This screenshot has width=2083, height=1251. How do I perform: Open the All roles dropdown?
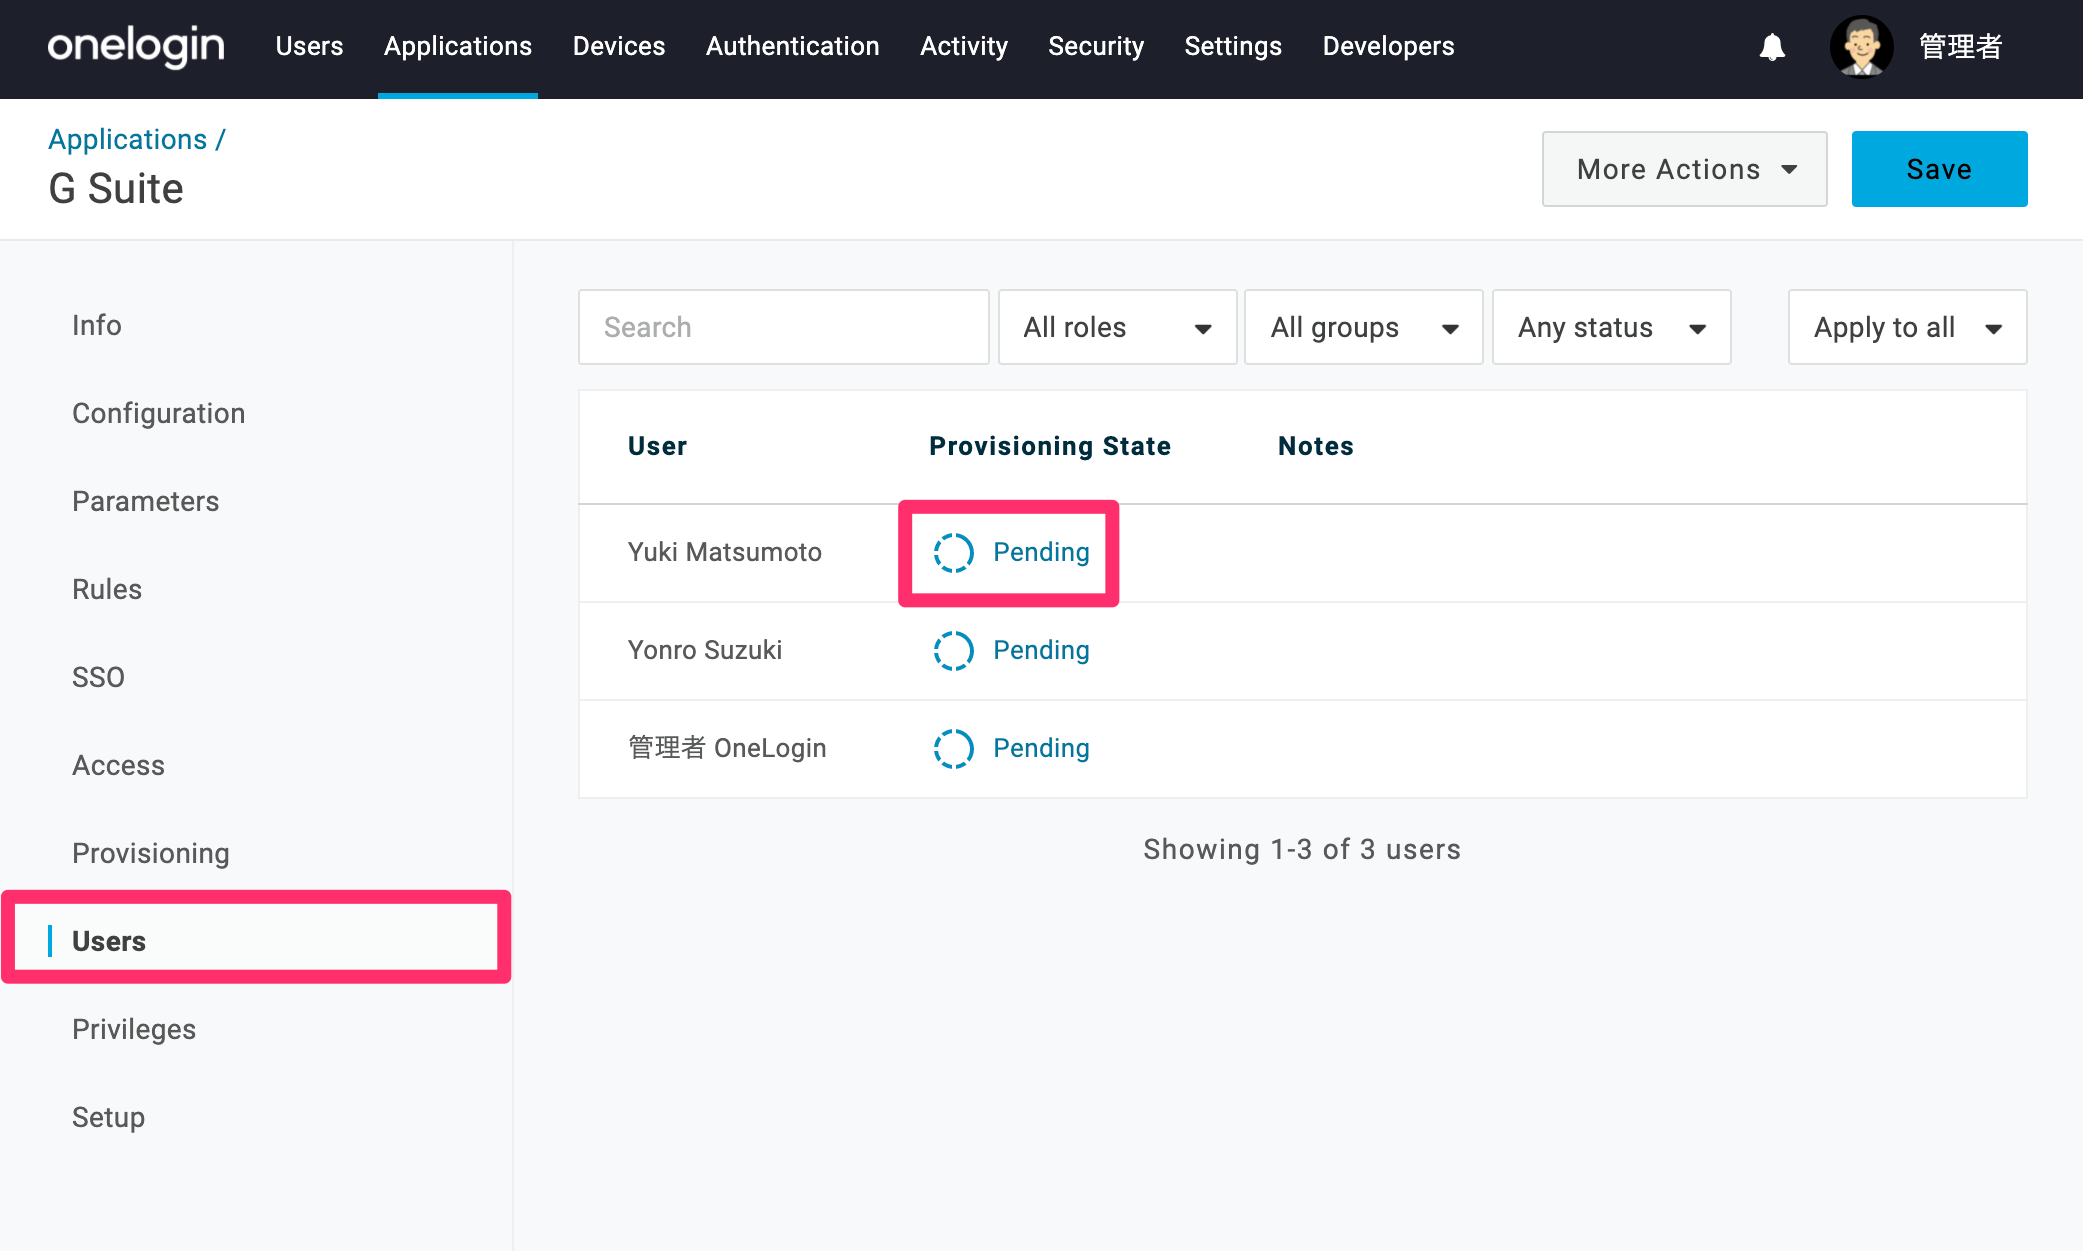1117,327
